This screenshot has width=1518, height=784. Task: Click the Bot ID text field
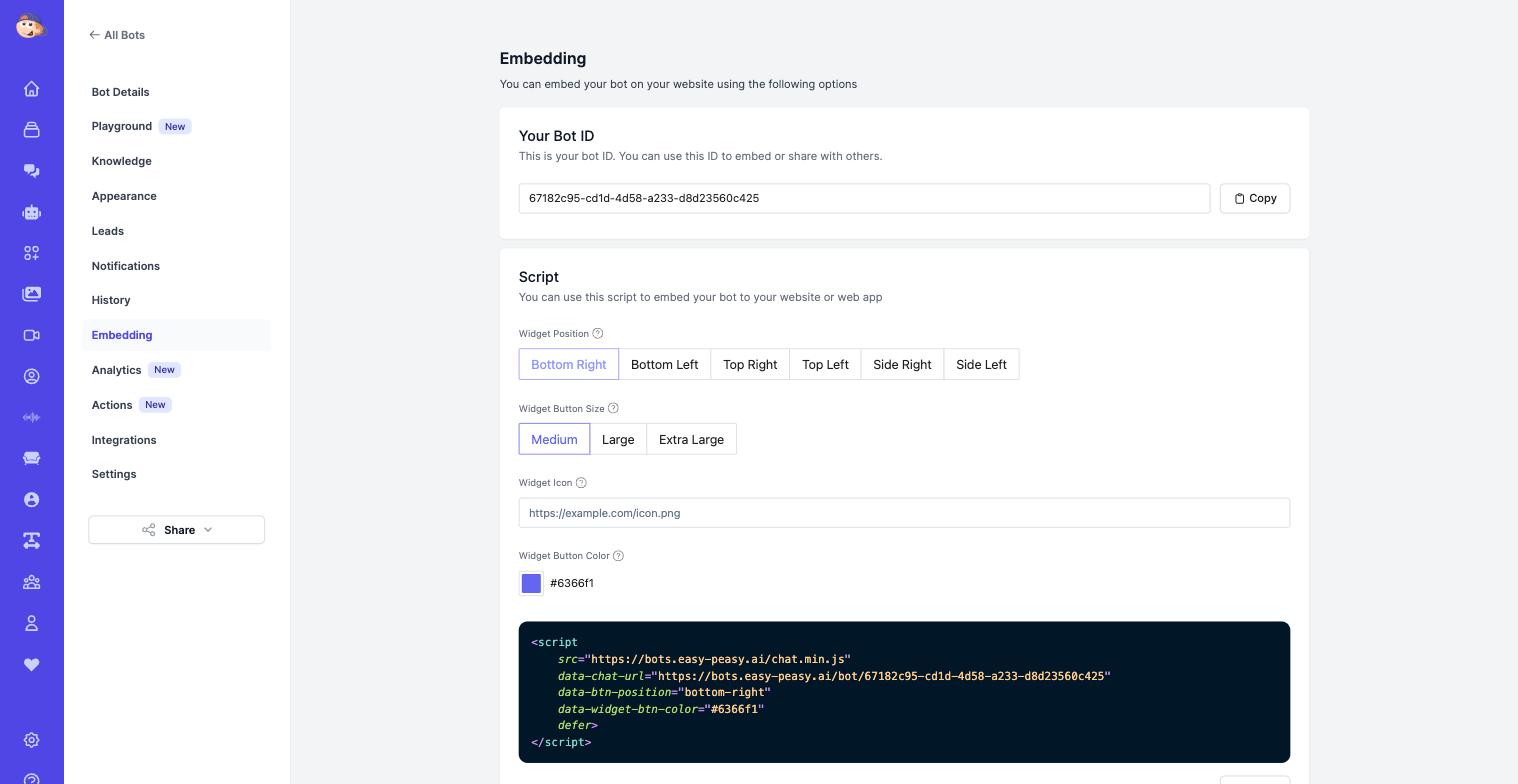[864, 198]
